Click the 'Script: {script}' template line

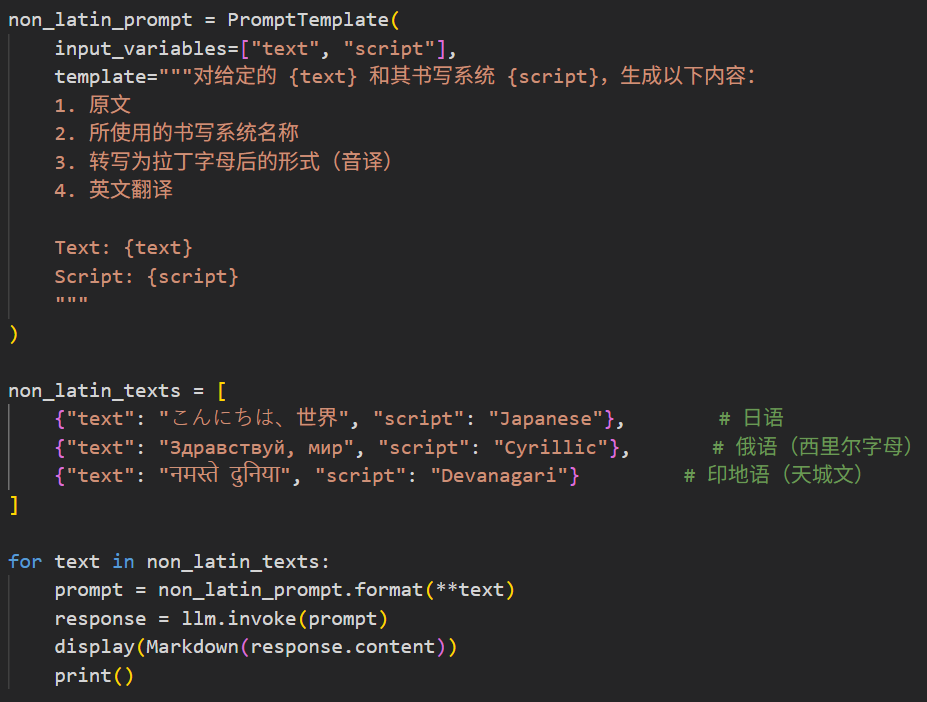coord(147,277)
